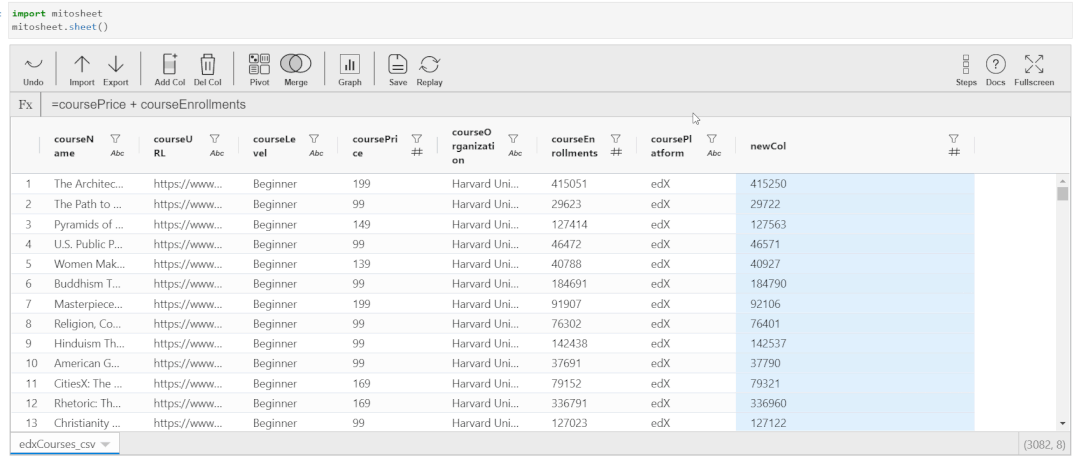Screen dimensions: 1079x462
Task: Click the vertical scrollbar down arrow
Action: tap(1063, 425)
